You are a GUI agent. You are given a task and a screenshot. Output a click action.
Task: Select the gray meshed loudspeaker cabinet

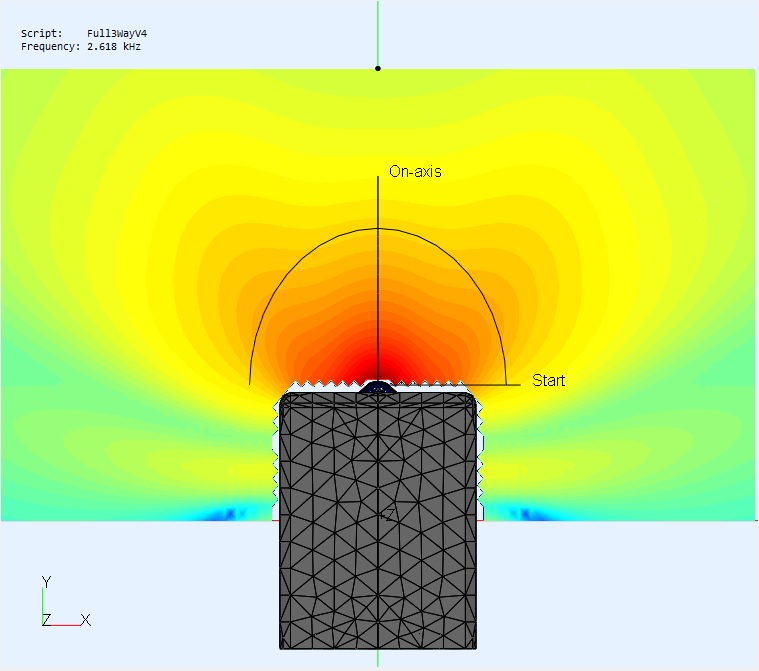coord(378,520)
